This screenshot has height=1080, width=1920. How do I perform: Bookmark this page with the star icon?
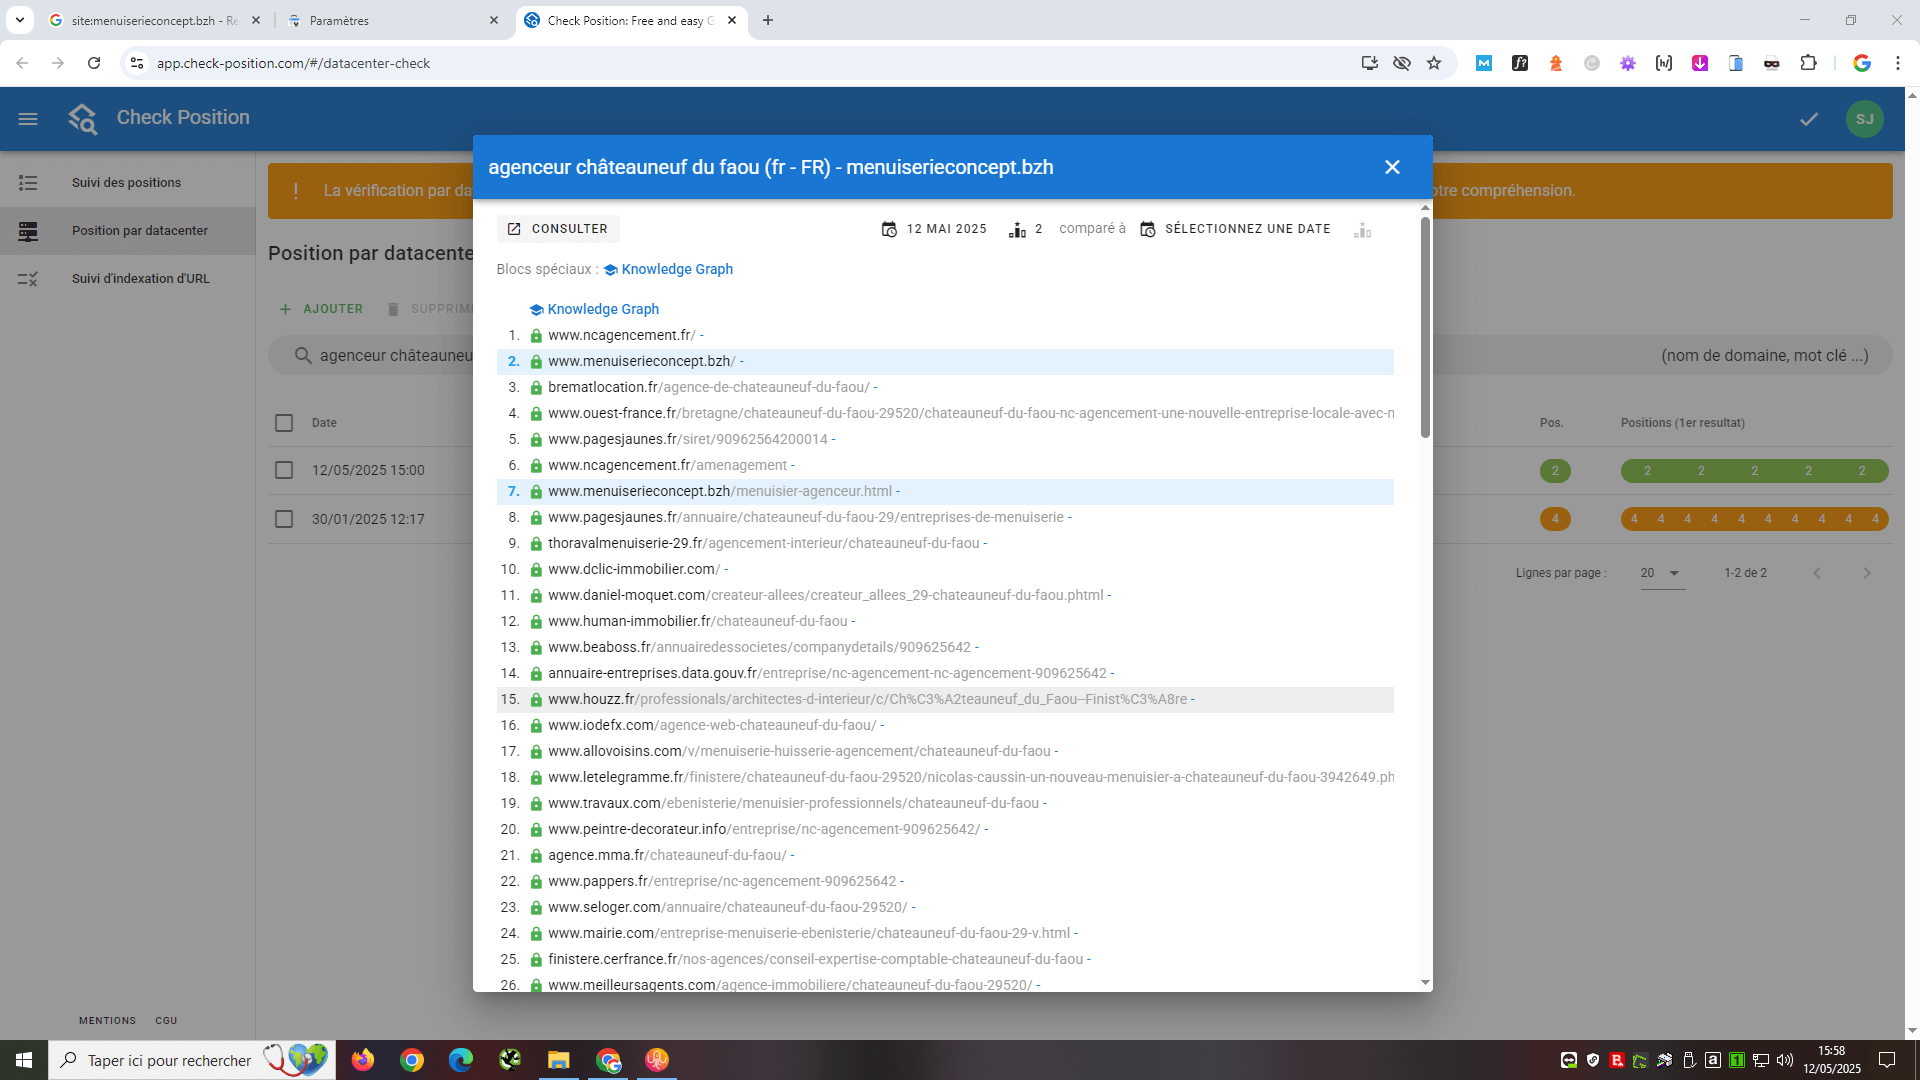1434,63
